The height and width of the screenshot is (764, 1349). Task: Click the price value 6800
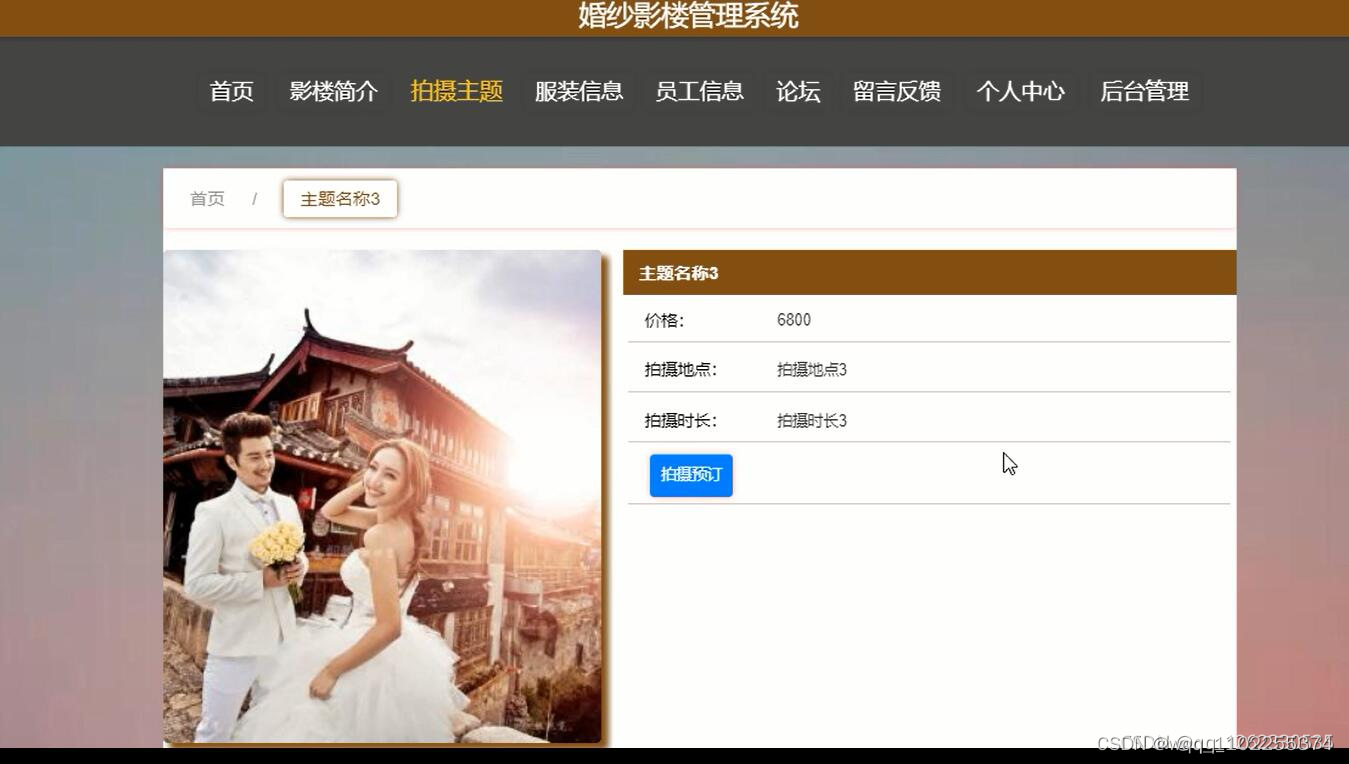[x=793, y=319]
